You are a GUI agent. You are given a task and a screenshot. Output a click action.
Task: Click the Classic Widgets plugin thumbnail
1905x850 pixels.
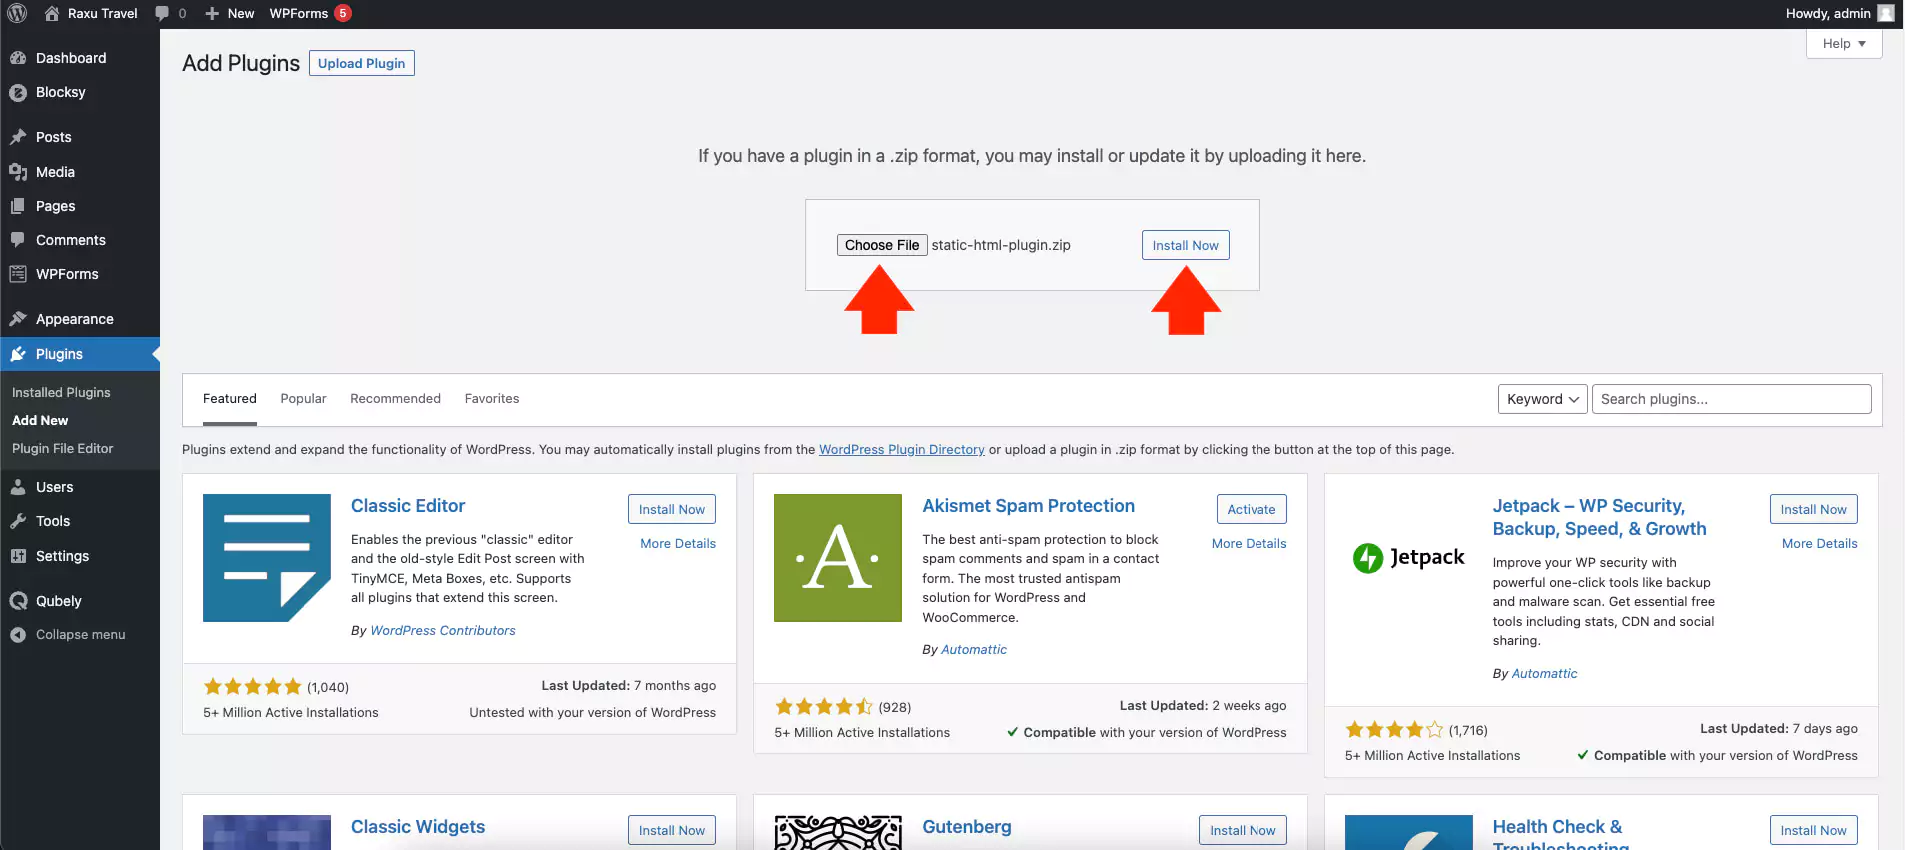tap(267, 832)
